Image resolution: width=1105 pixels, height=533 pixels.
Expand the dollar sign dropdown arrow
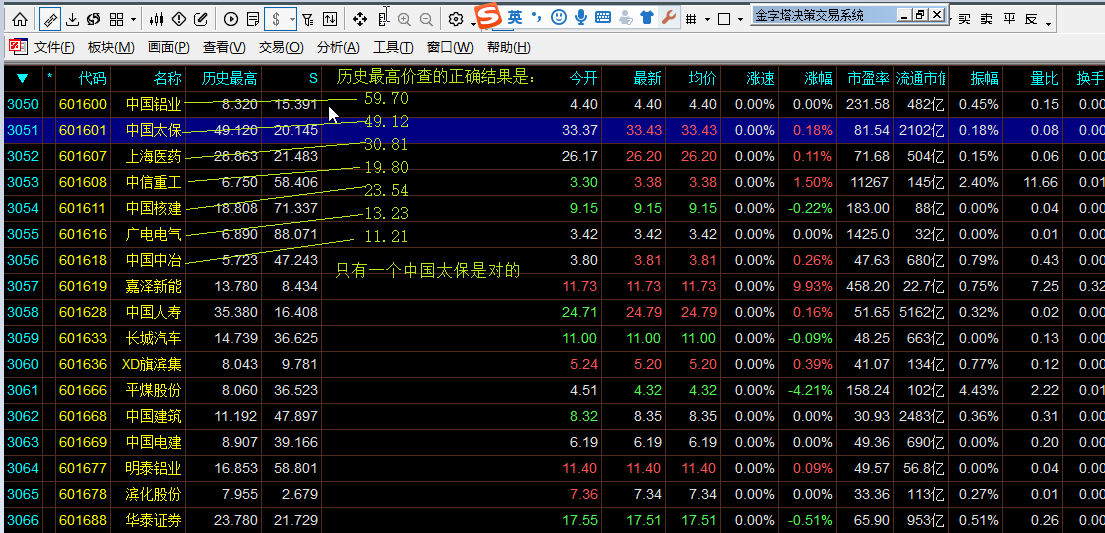(x=291, y=20)
